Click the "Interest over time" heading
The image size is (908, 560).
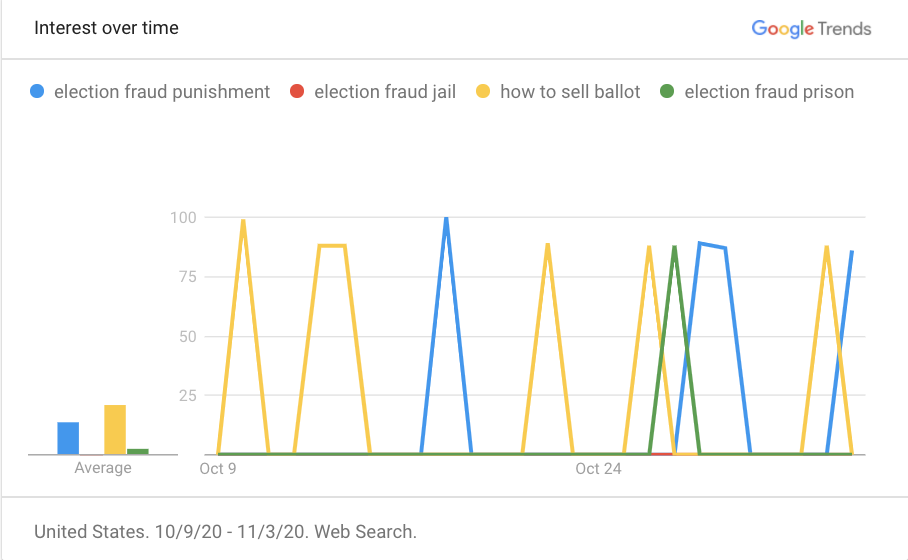coord(106,28)
